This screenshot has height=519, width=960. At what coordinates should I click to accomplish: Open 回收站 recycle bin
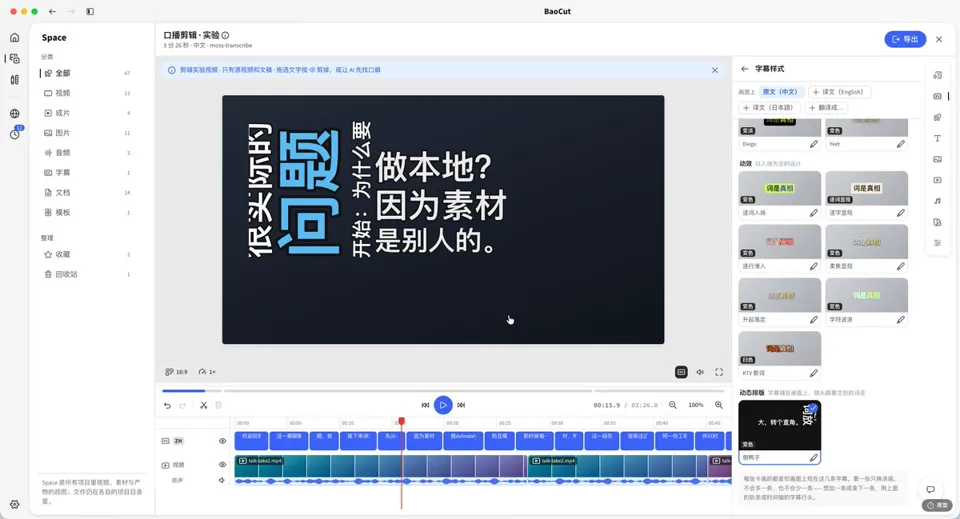click(87, 274)
